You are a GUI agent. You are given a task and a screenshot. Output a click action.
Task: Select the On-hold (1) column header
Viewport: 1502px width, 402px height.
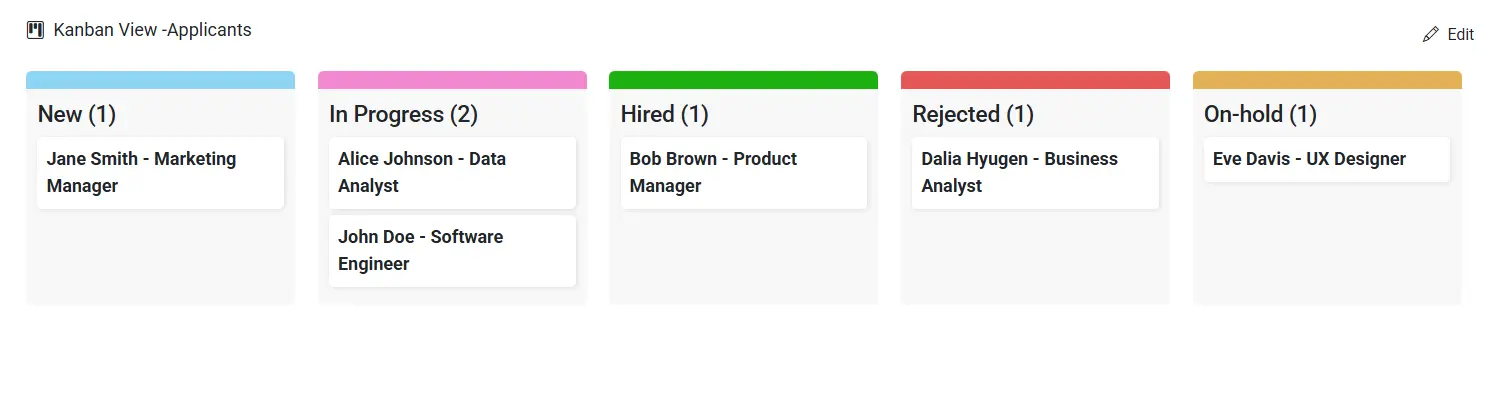click(1260, 114)
